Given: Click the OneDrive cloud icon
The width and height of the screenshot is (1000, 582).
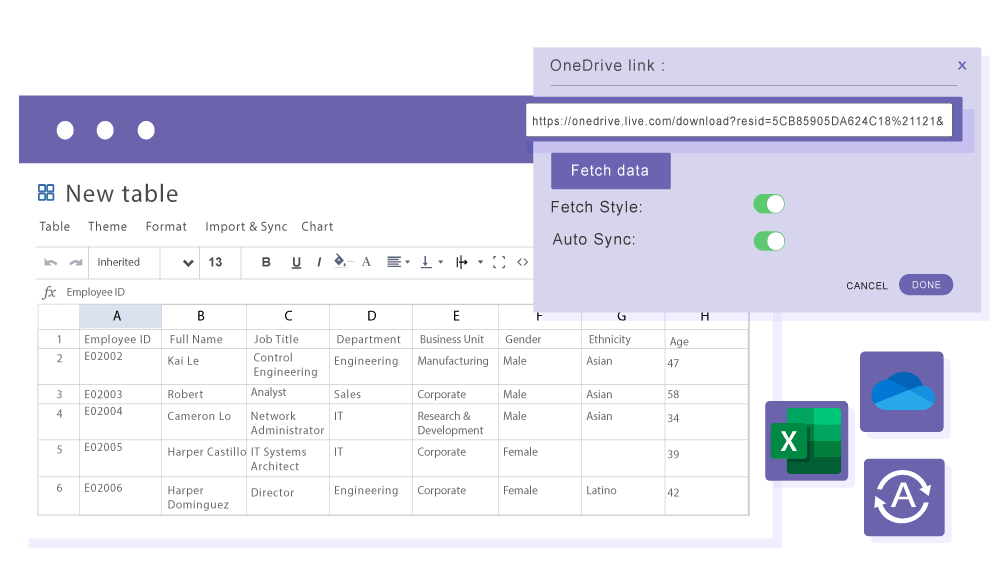Looking at the screenshot, I should 902,391.
